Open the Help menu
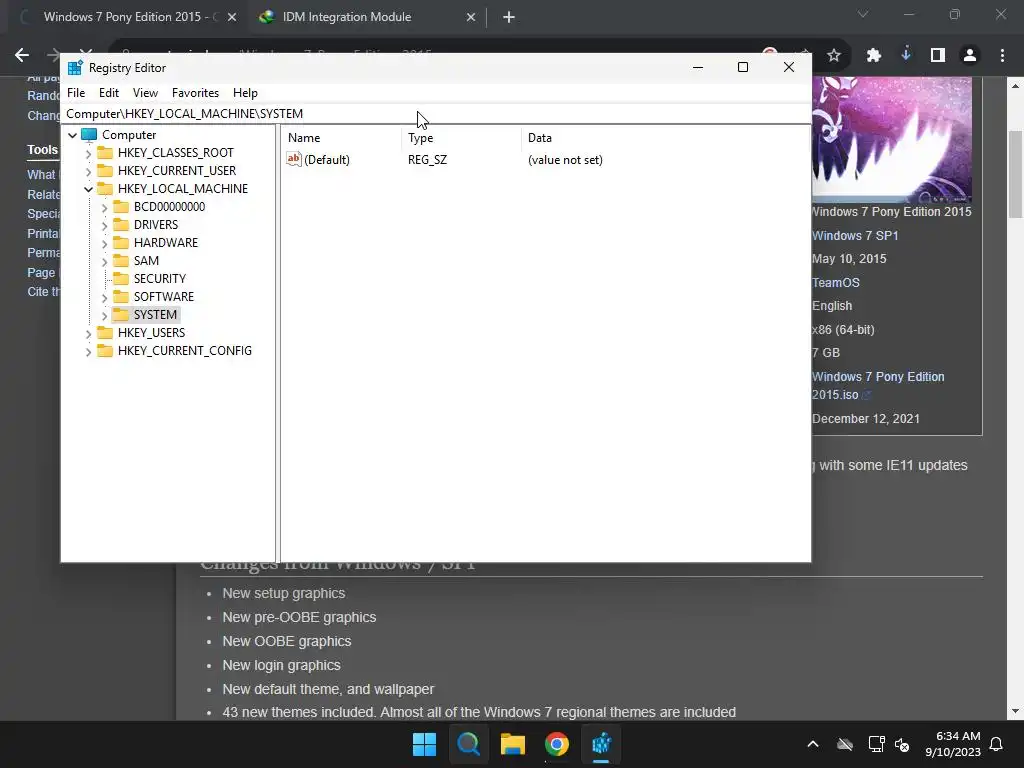 (x=245, y=93)
